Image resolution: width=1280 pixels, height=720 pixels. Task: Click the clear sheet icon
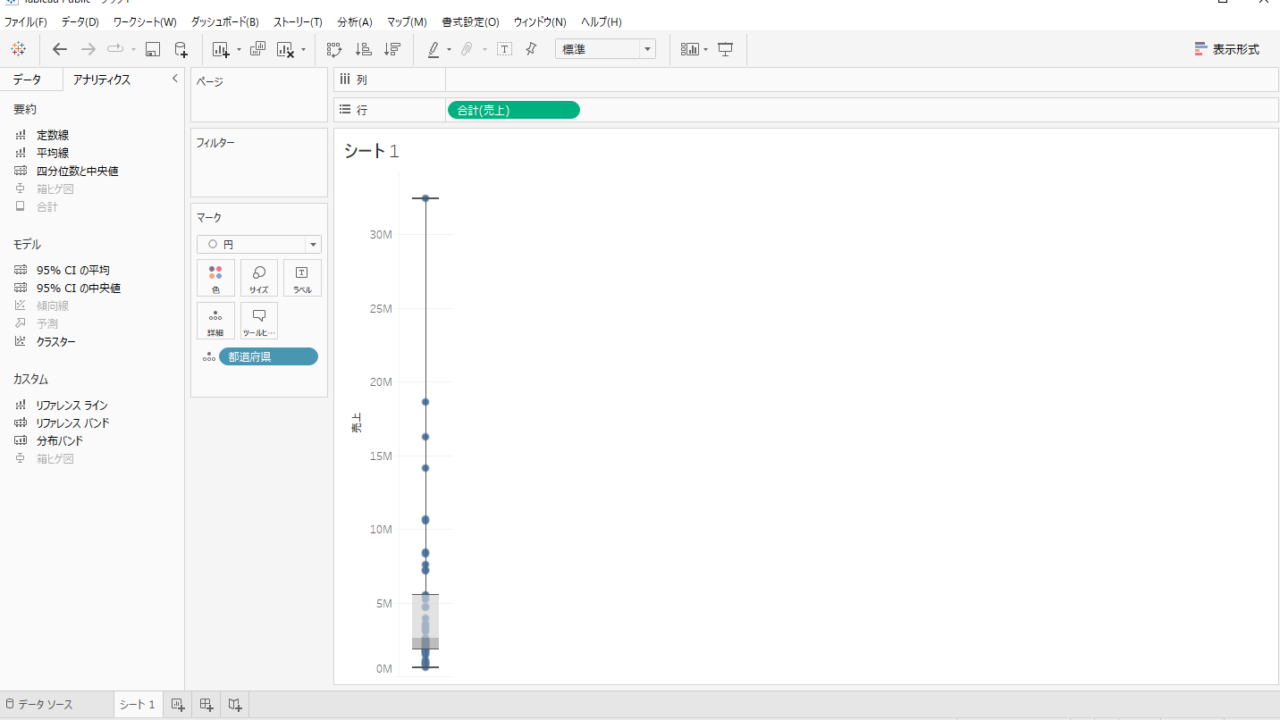click(285, 49)
